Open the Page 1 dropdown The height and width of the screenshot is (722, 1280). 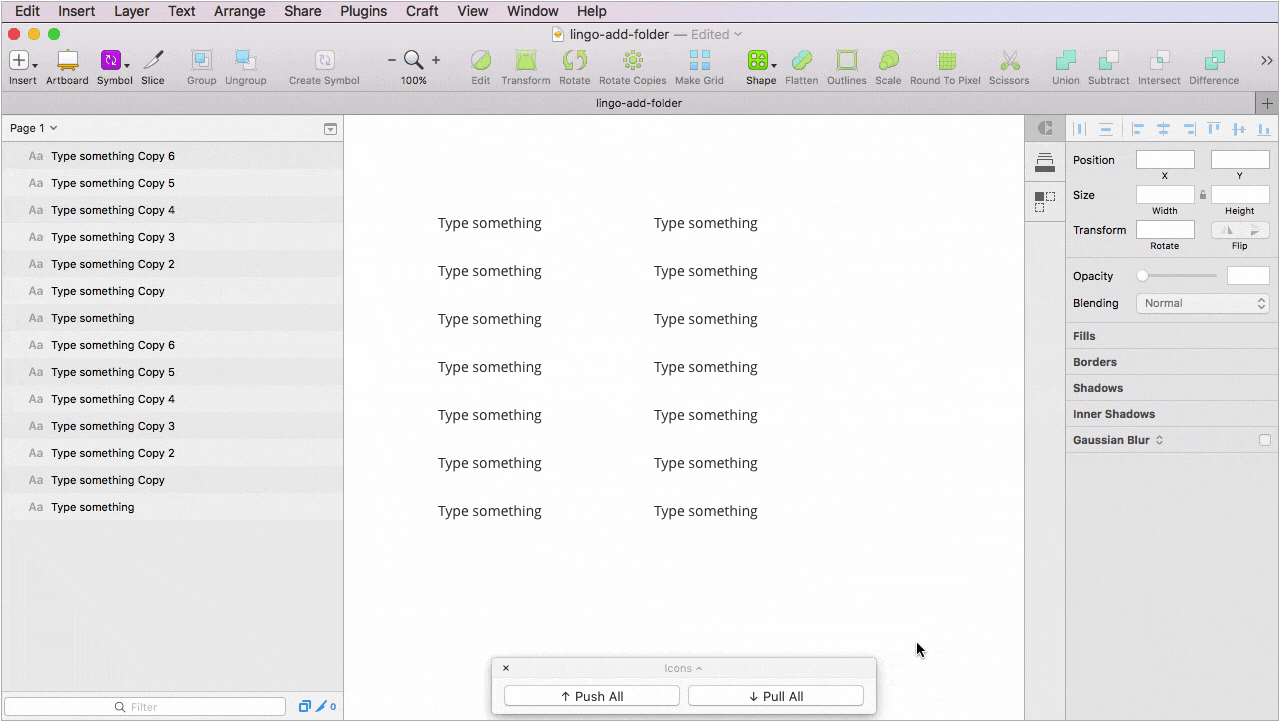tap(34, 128)
